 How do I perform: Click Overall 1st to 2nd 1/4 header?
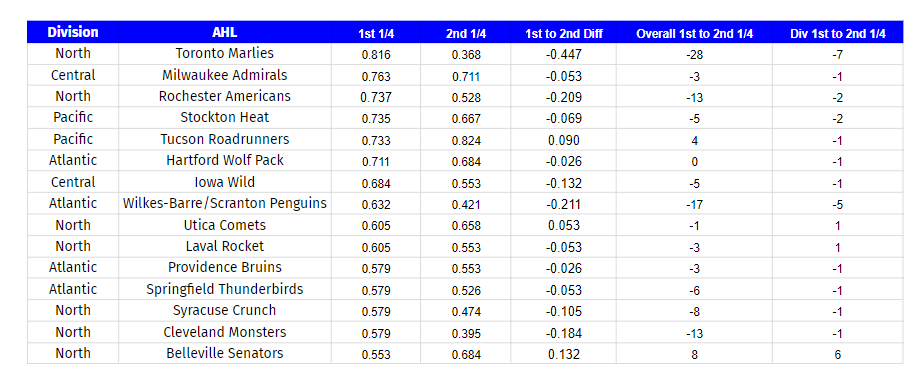coord(694,33)
